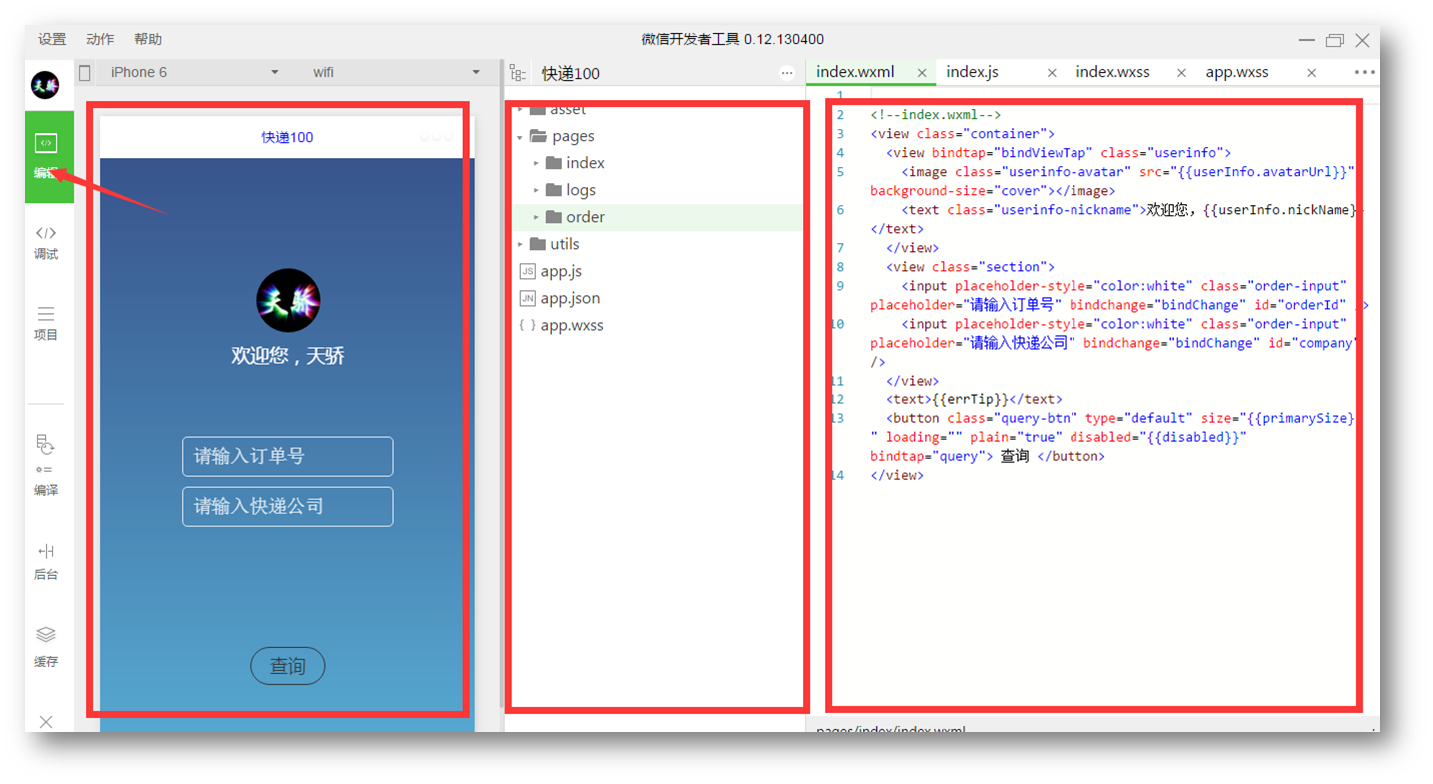Close the index.js tab
The image size is (1433, 784).
point(1052,73)
